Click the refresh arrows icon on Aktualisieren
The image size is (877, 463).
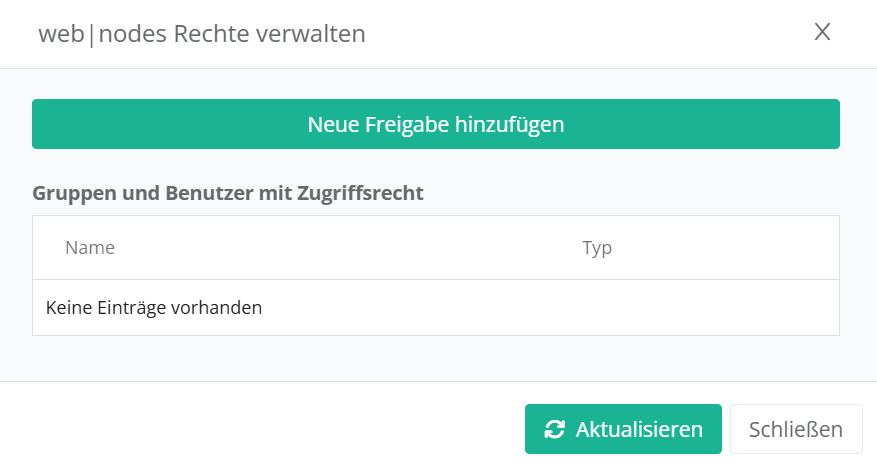[x=554, y=429]
